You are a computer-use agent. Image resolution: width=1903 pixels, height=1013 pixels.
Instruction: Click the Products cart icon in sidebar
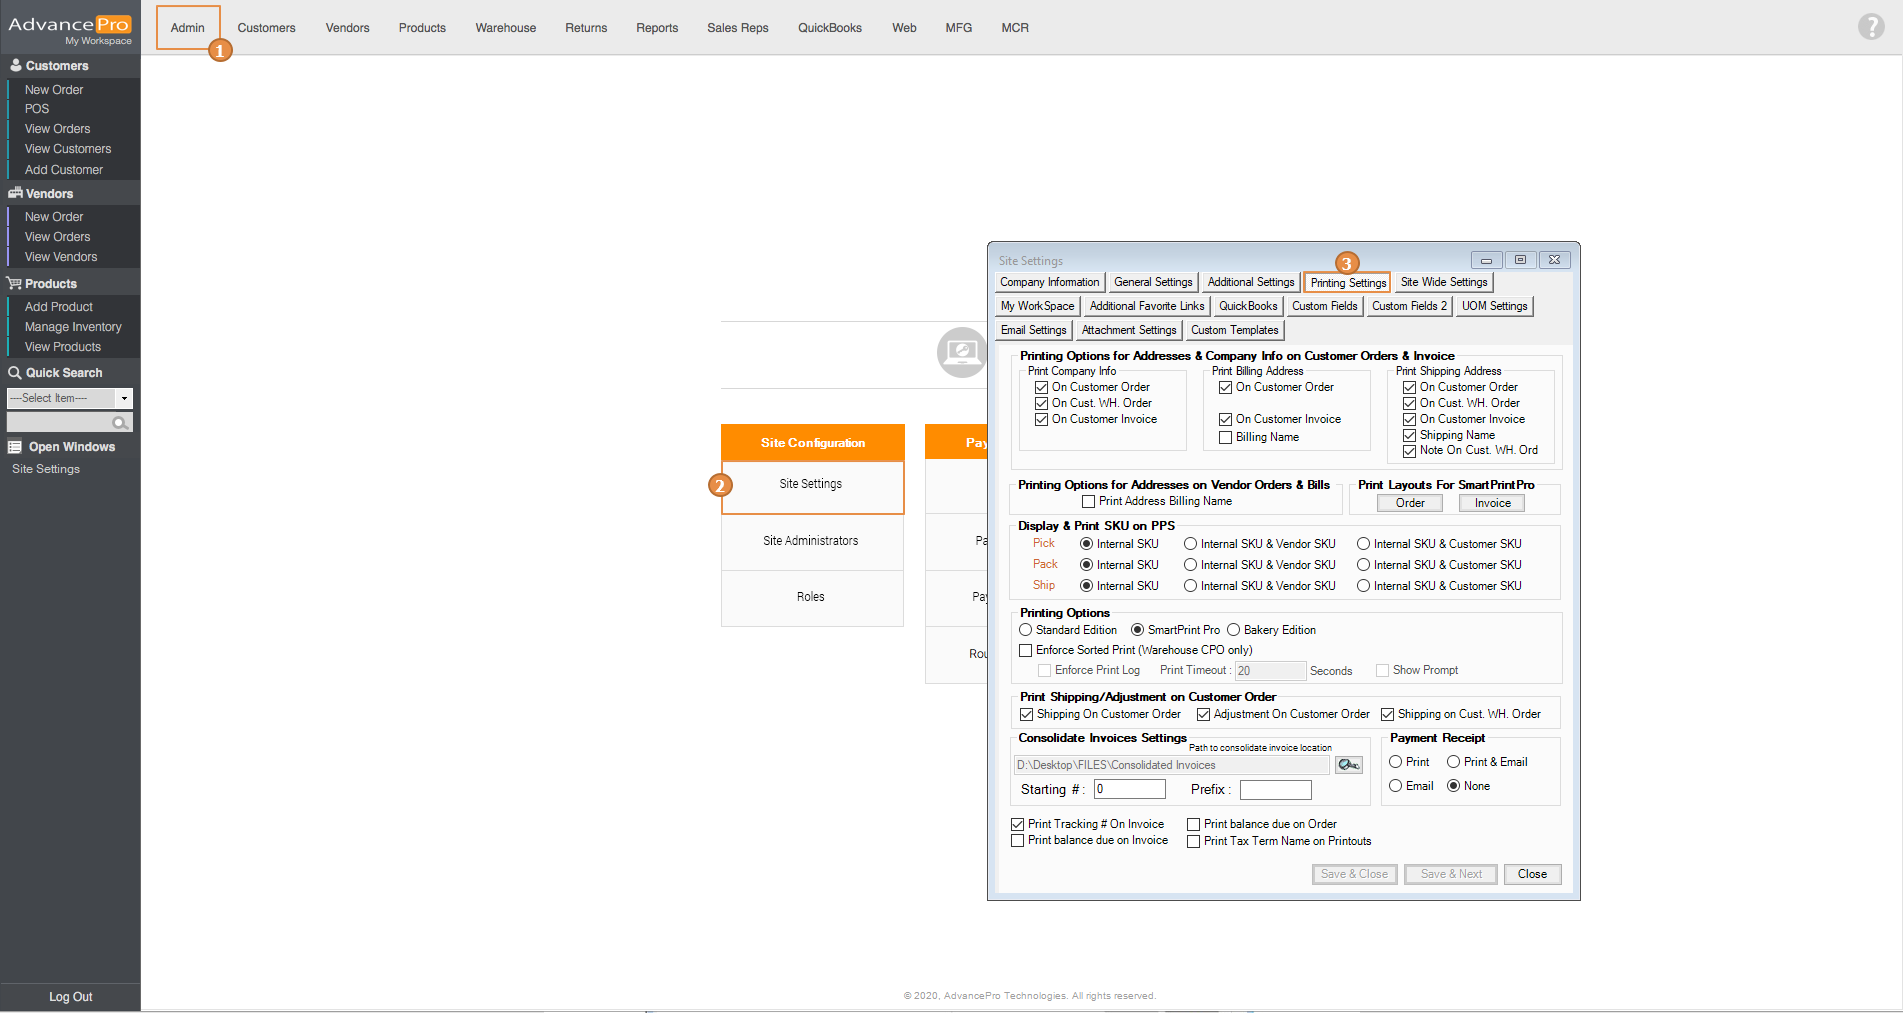pos(15,283)
